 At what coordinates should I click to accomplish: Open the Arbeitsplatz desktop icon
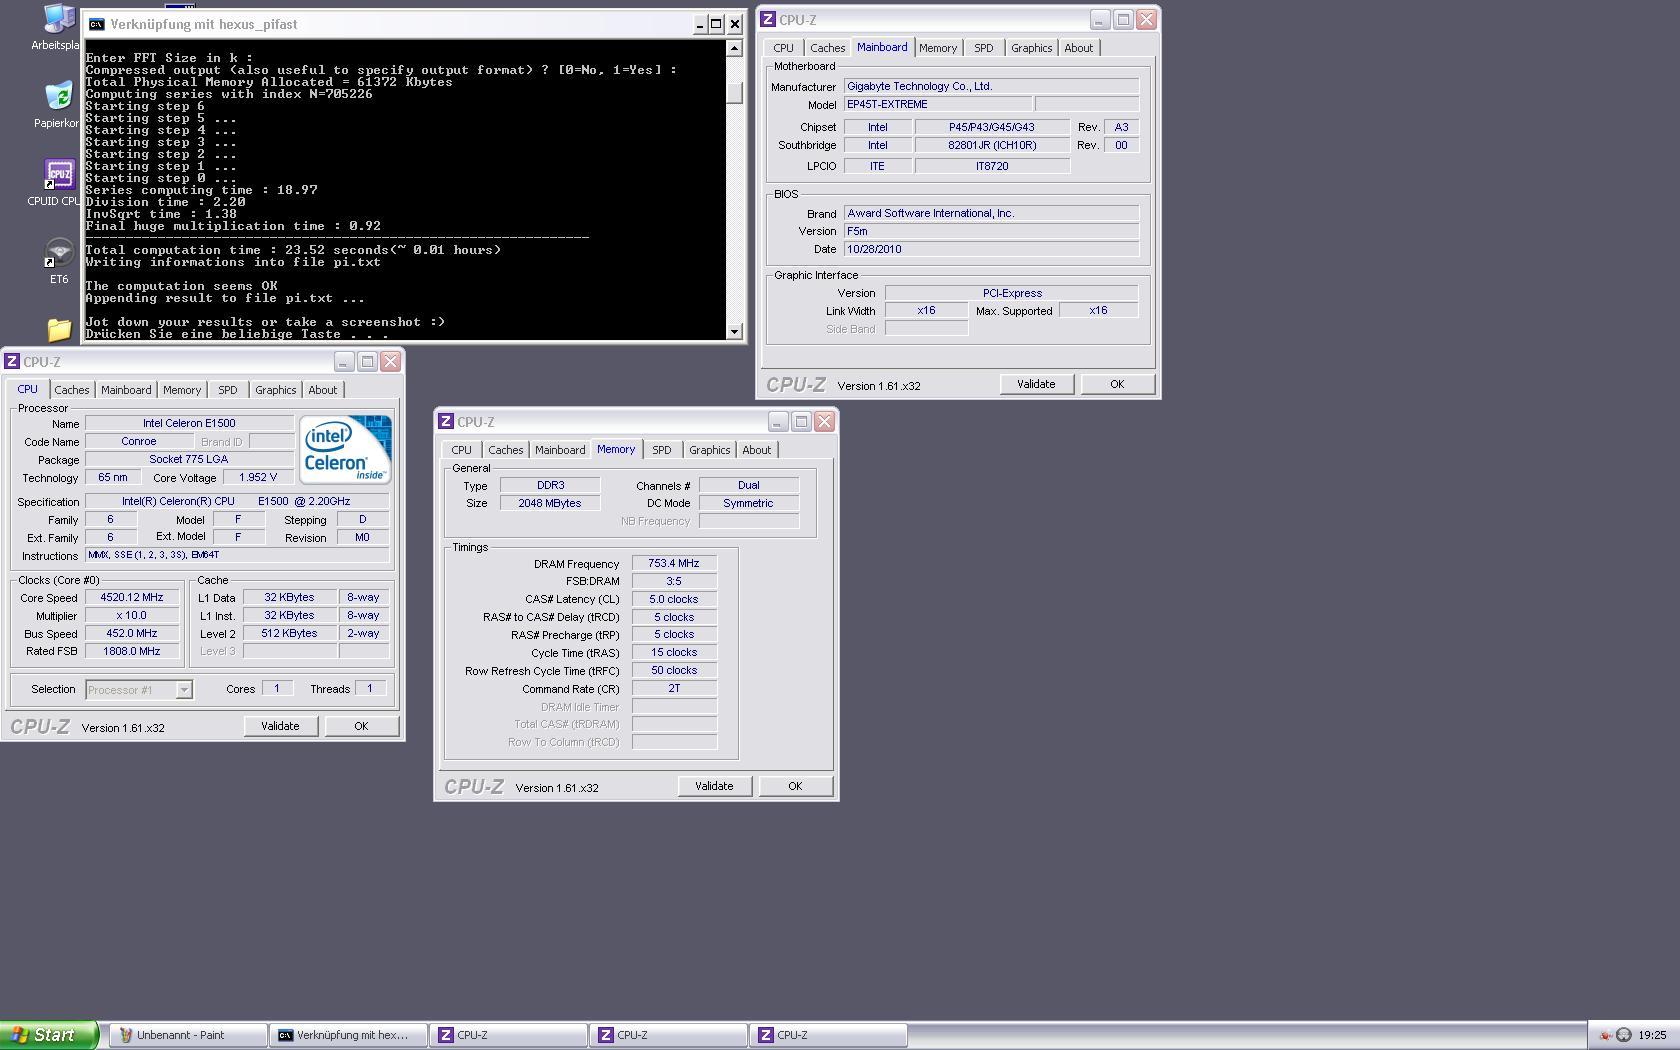(58, 24)
